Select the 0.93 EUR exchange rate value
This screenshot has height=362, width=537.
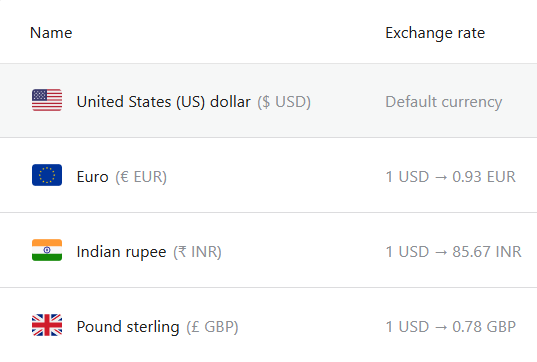(484, 177)
